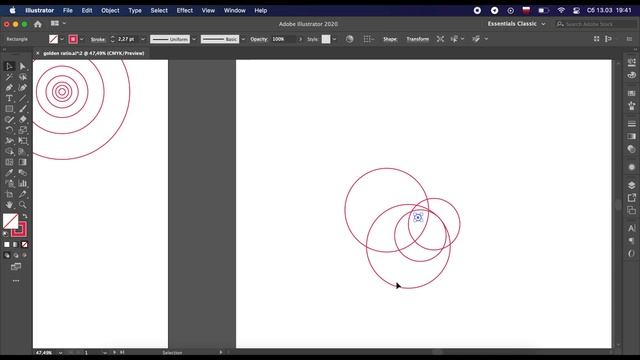The width and height of the screenshot is (640, 360).
Task: Open stroke color dropdown arrow
Action: point(82,39)
